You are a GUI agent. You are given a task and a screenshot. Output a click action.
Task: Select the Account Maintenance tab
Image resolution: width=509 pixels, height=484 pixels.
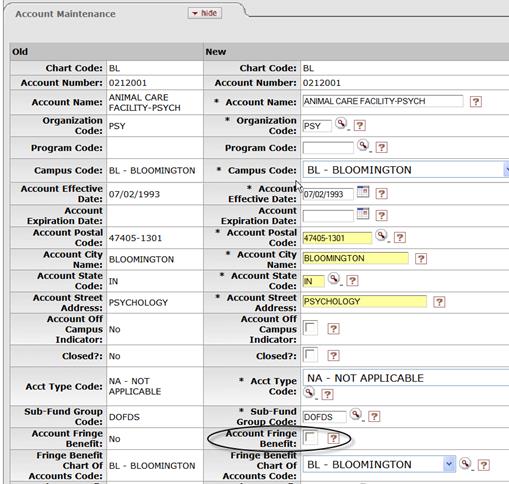click(x=65, y=14)
